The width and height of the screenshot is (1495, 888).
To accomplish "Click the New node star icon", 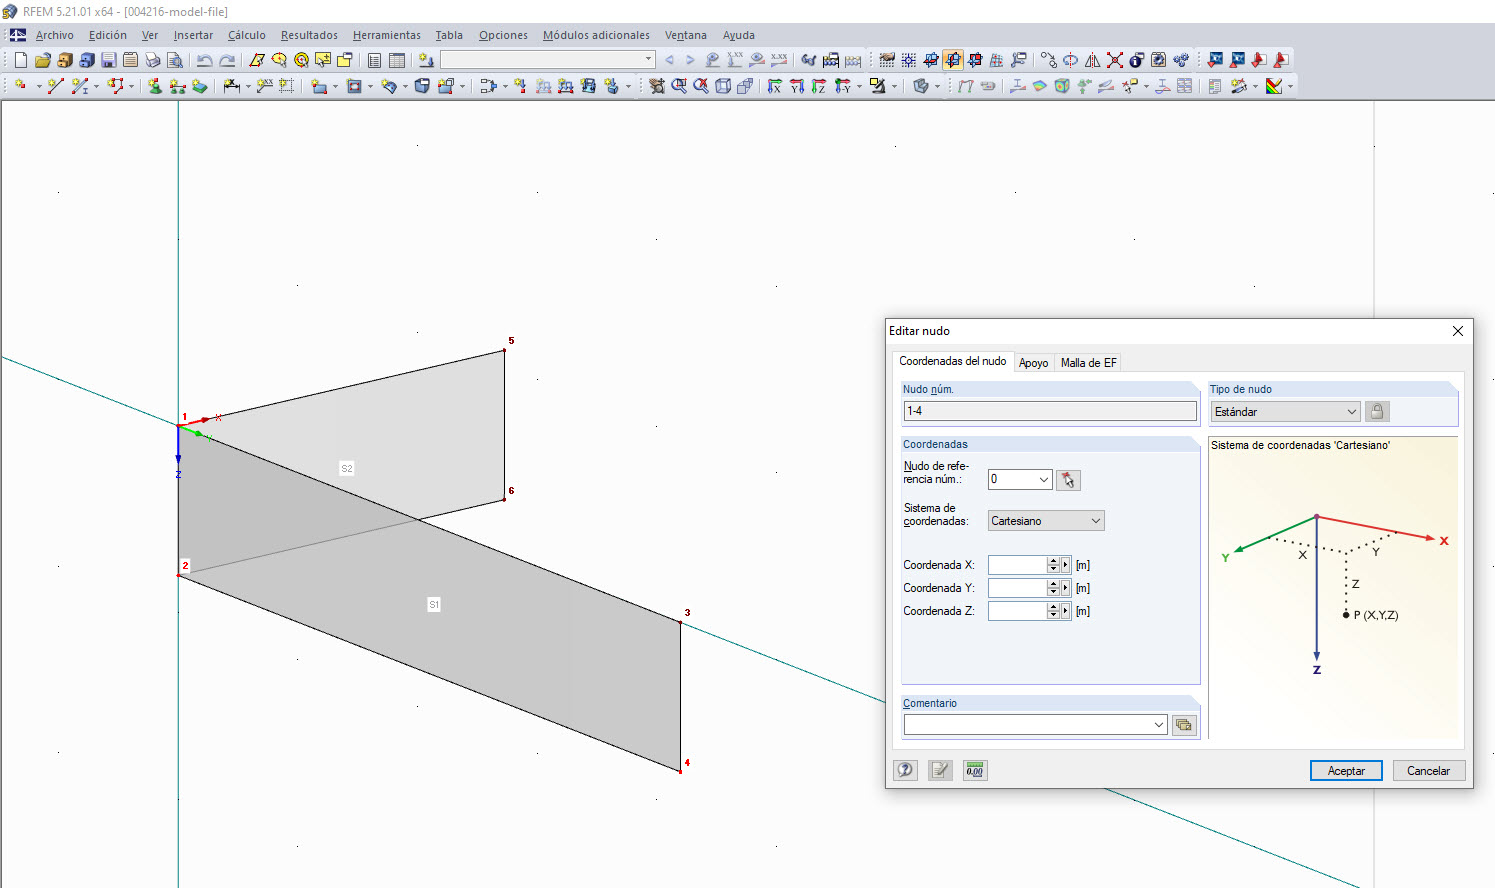I will [20, 86].
